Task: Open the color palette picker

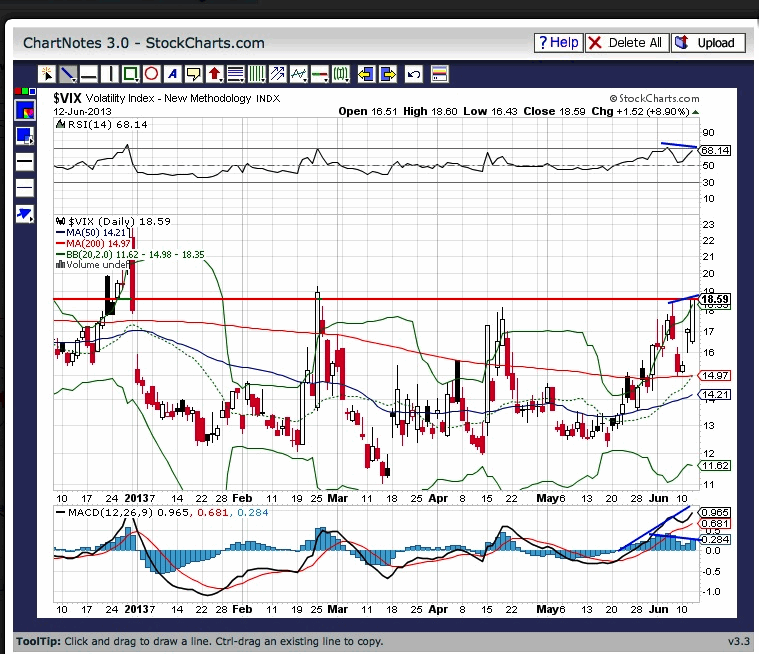Action: [25, 111]
